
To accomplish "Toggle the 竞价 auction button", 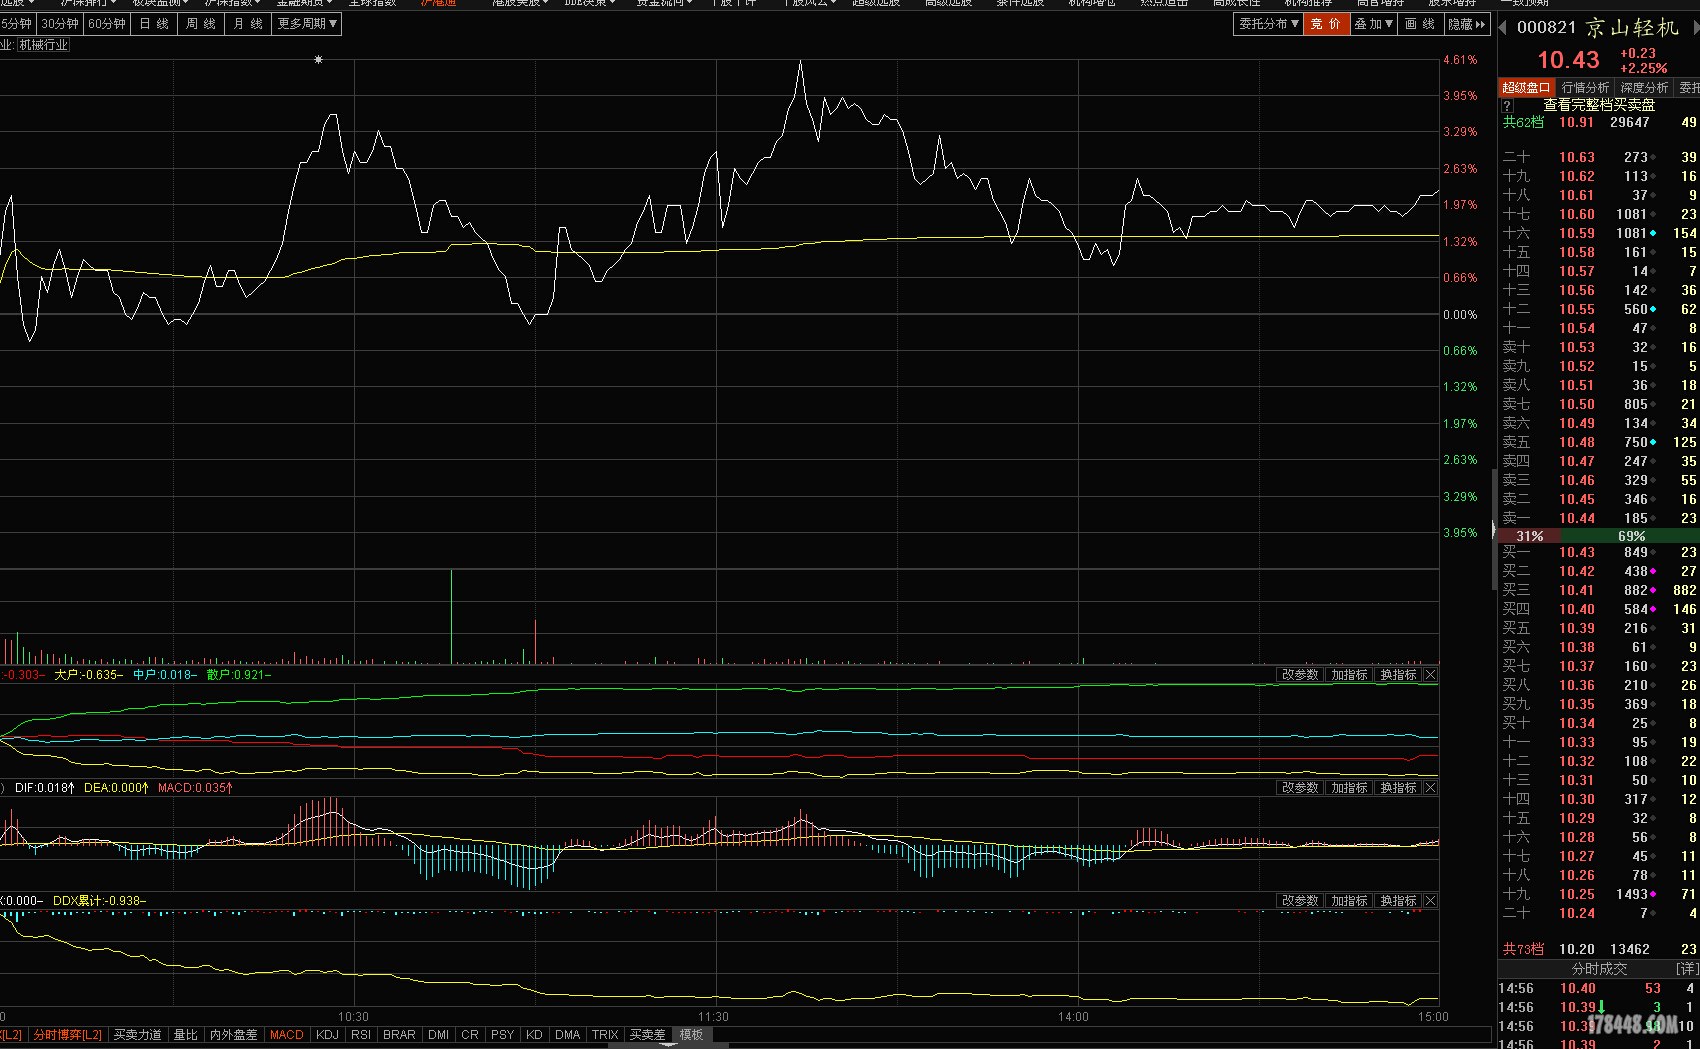I will pyautogui.click(x=1326, y=23).
